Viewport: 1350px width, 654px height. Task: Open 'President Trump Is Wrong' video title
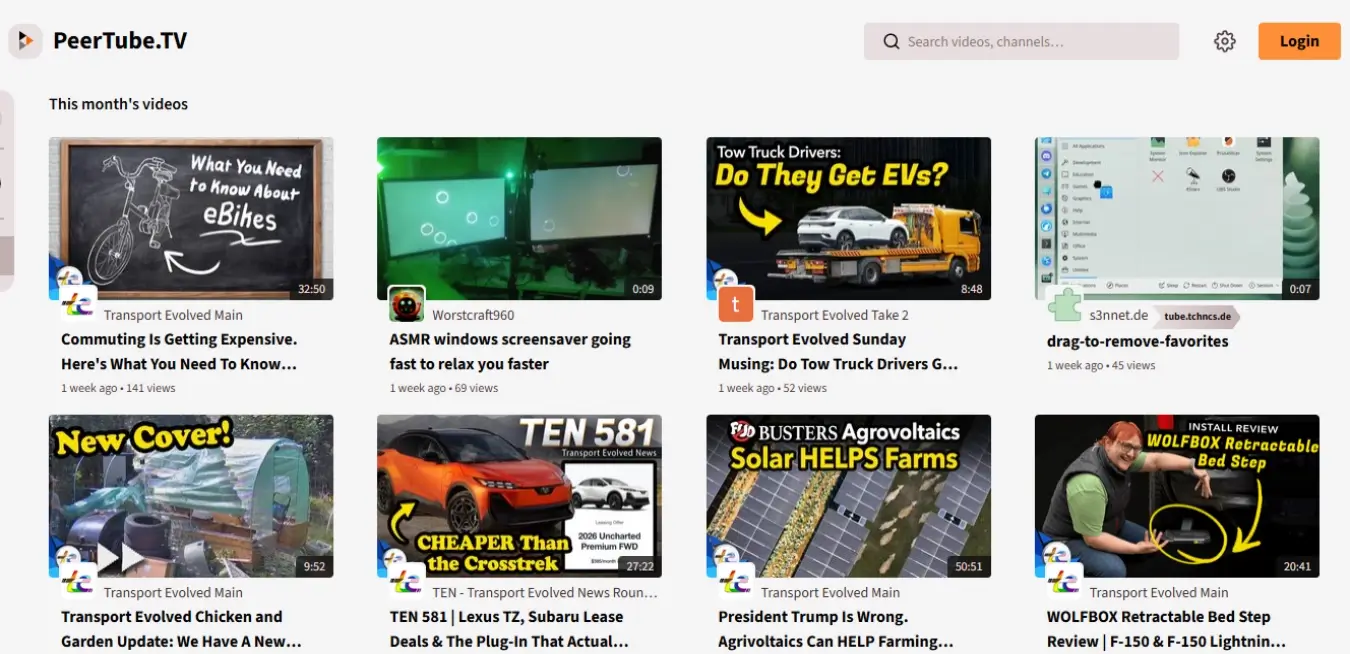click(836, 629)
